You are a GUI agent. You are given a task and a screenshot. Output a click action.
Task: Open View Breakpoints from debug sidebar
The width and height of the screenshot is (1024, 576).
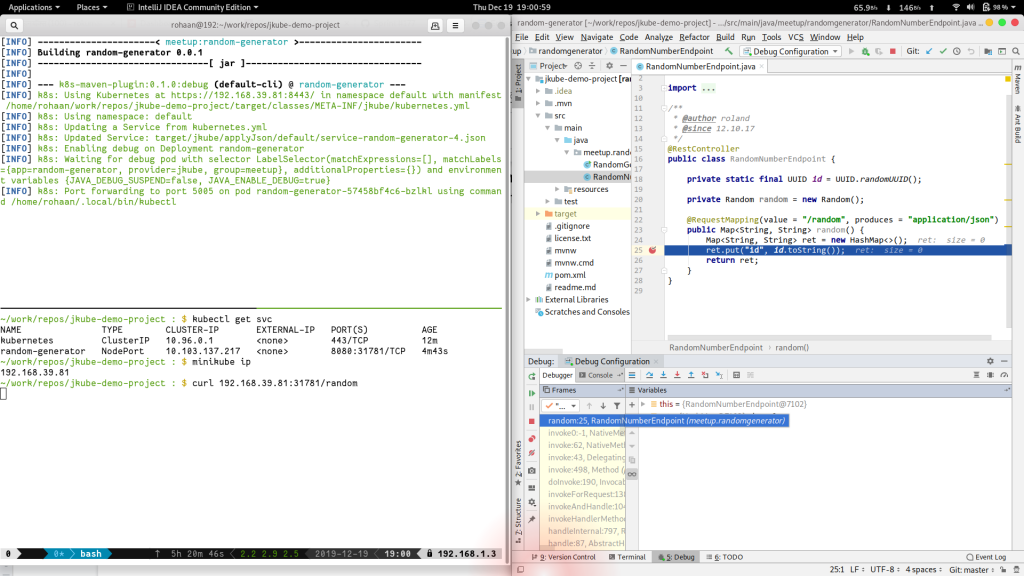531,438
